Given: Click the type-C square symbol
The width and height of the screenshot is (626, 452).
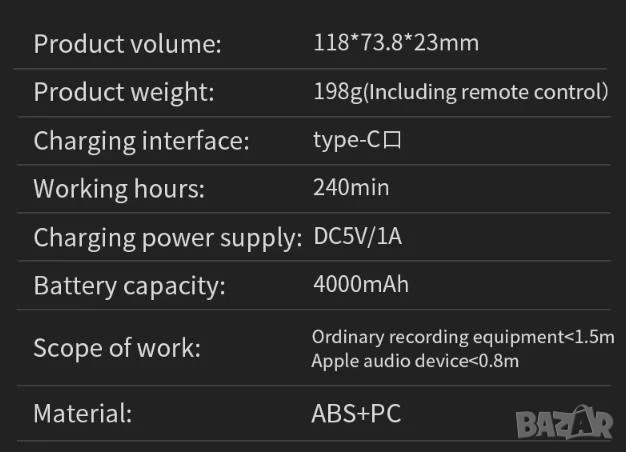Looking at the screenshot, I should tap(392, 141).
